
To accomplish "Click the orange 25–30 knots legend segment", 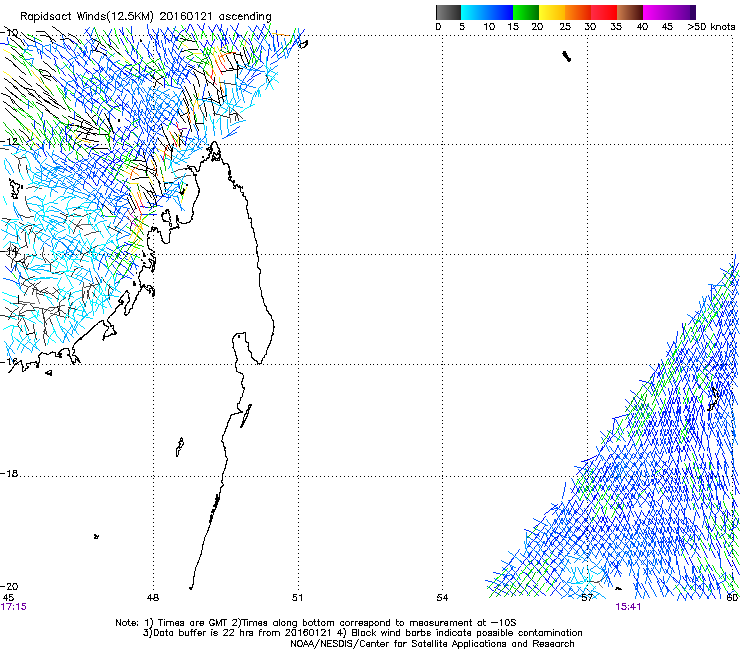I will (578, 12).
